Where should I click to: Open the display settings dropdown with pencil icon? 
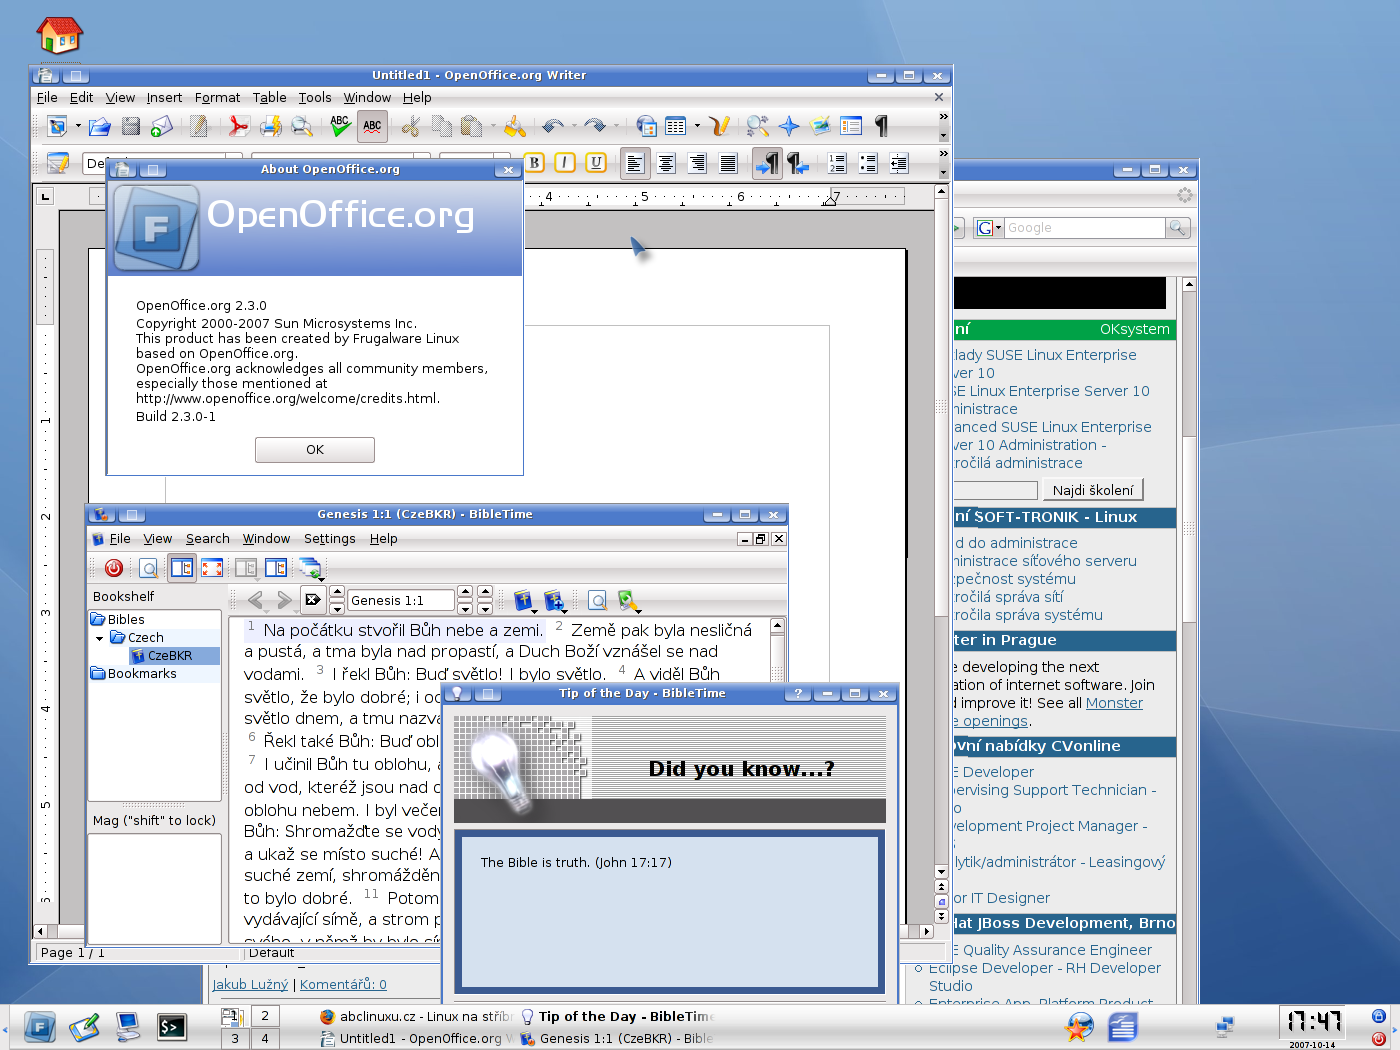tap(628, 601)
